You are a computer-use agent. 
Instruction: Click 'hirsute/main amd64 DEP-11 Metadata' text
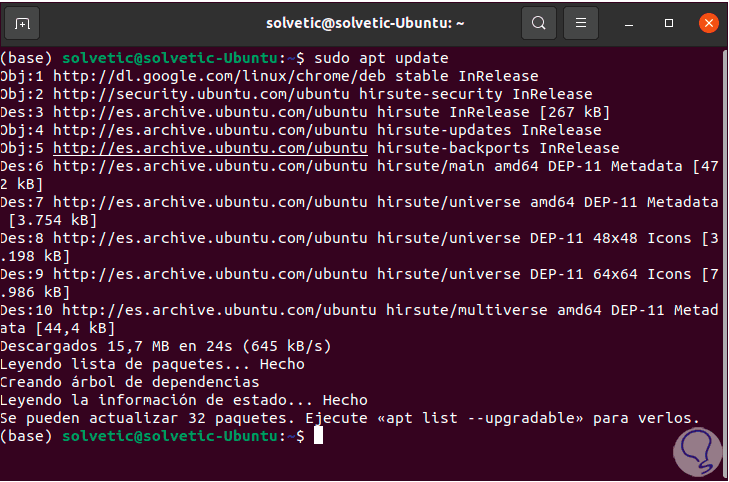point(530,166)
